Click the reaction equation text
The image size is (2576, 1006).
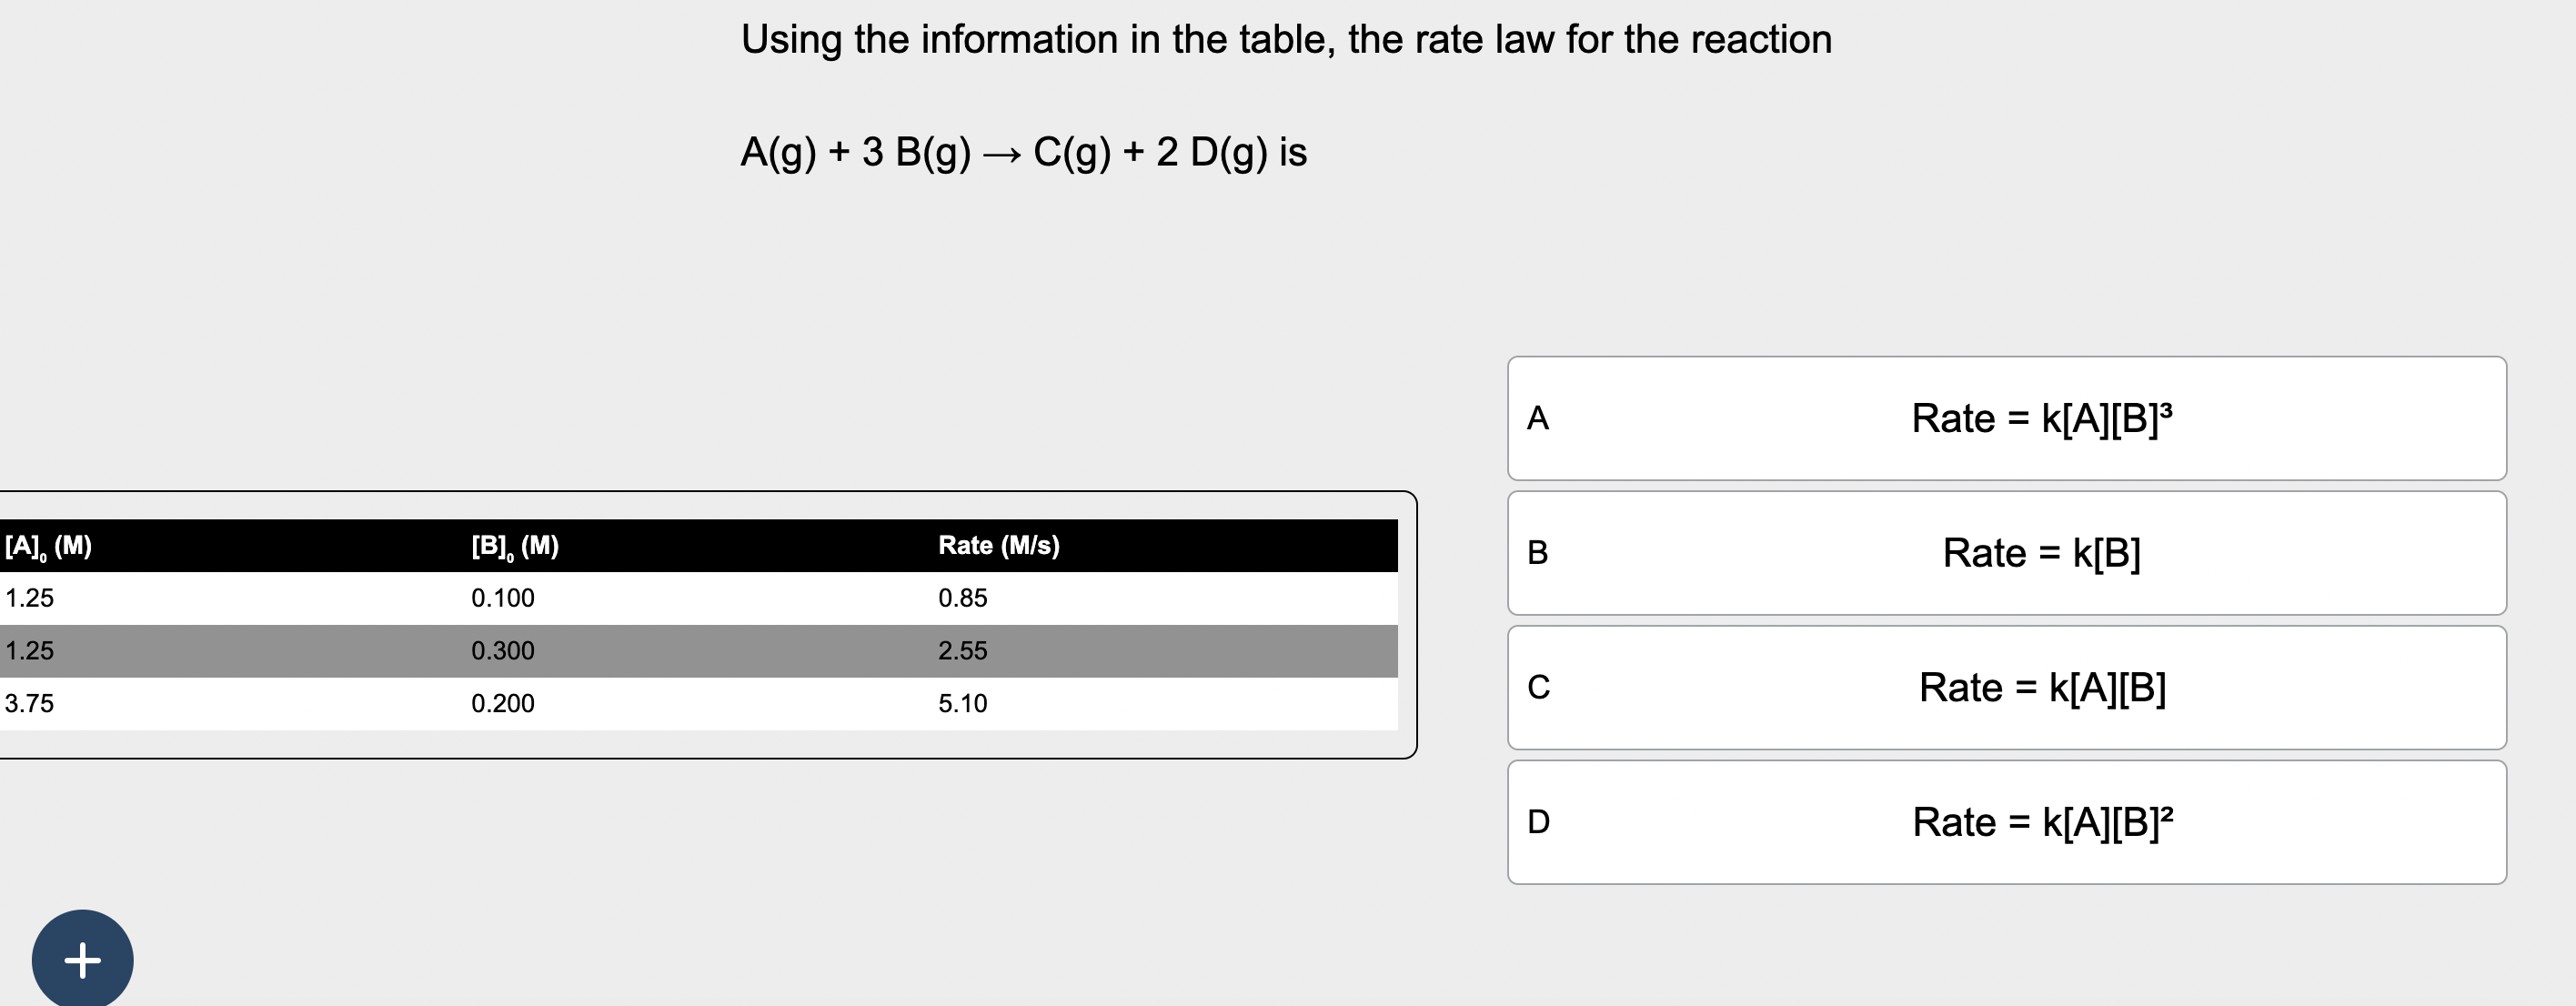pyautogui.click(x=1023, y=152)
